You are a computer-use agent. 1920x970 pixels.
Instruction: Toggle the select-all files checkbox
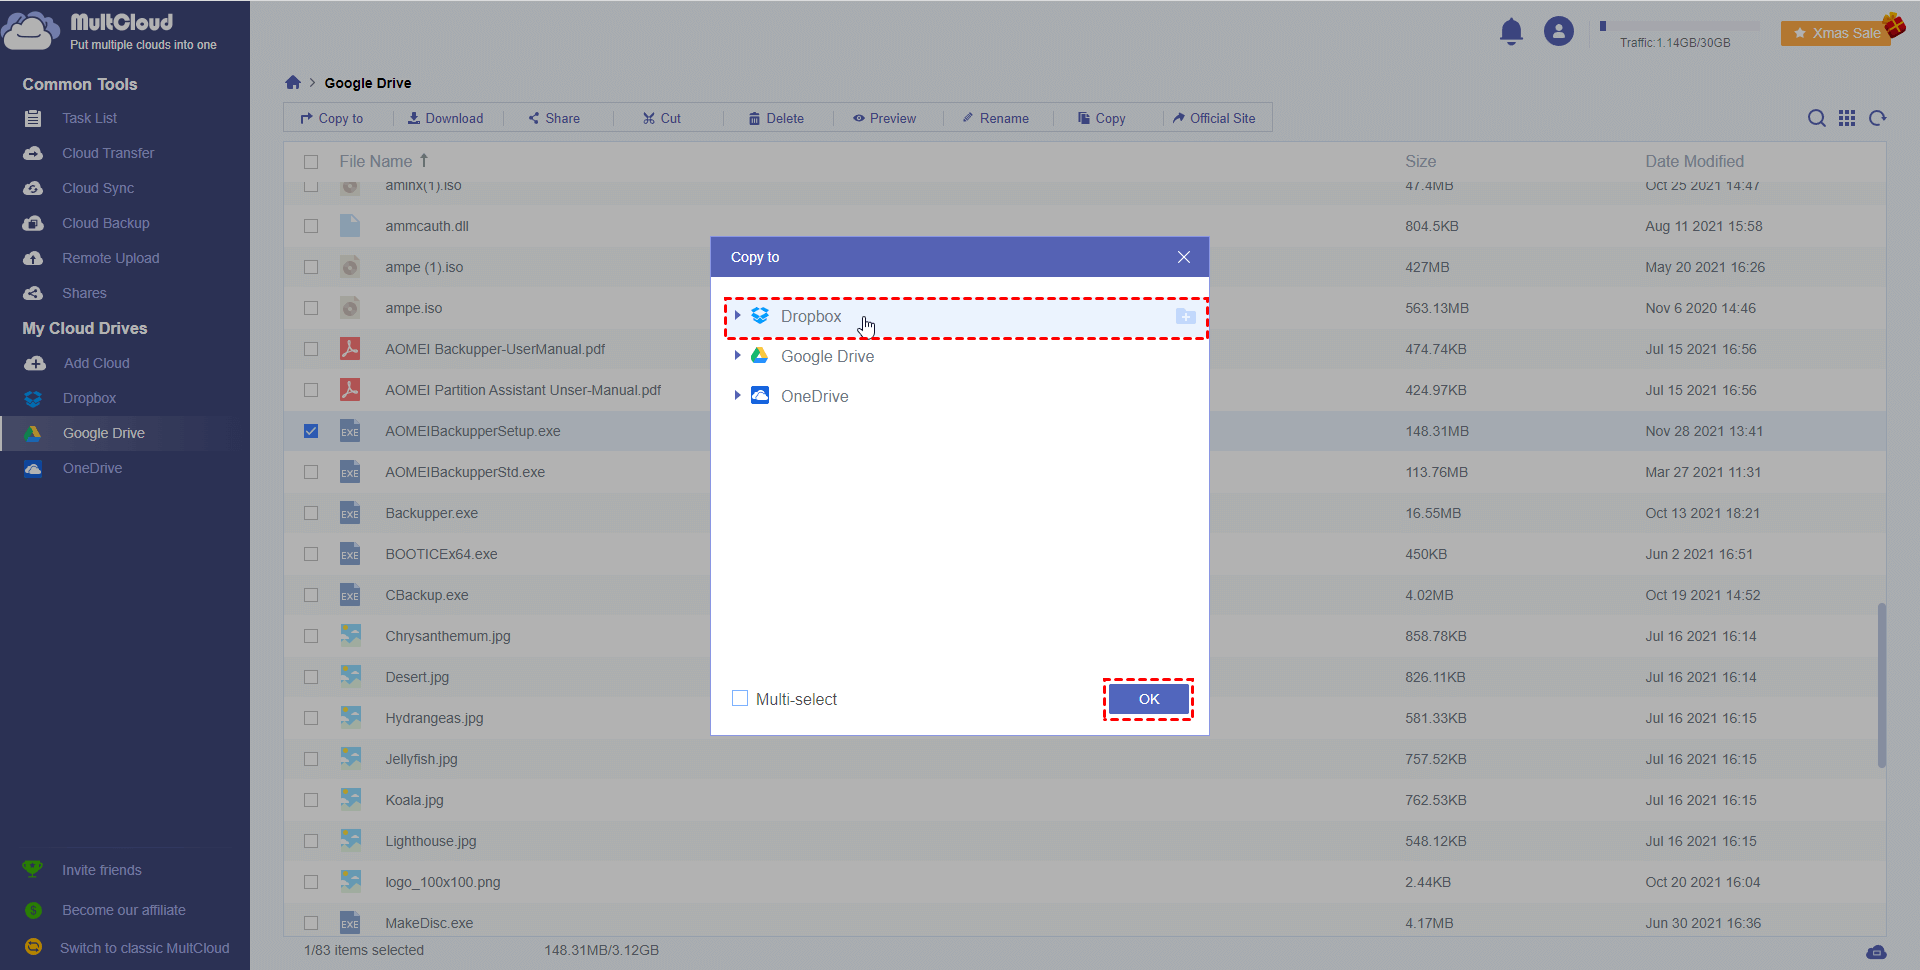pos(311,162)
